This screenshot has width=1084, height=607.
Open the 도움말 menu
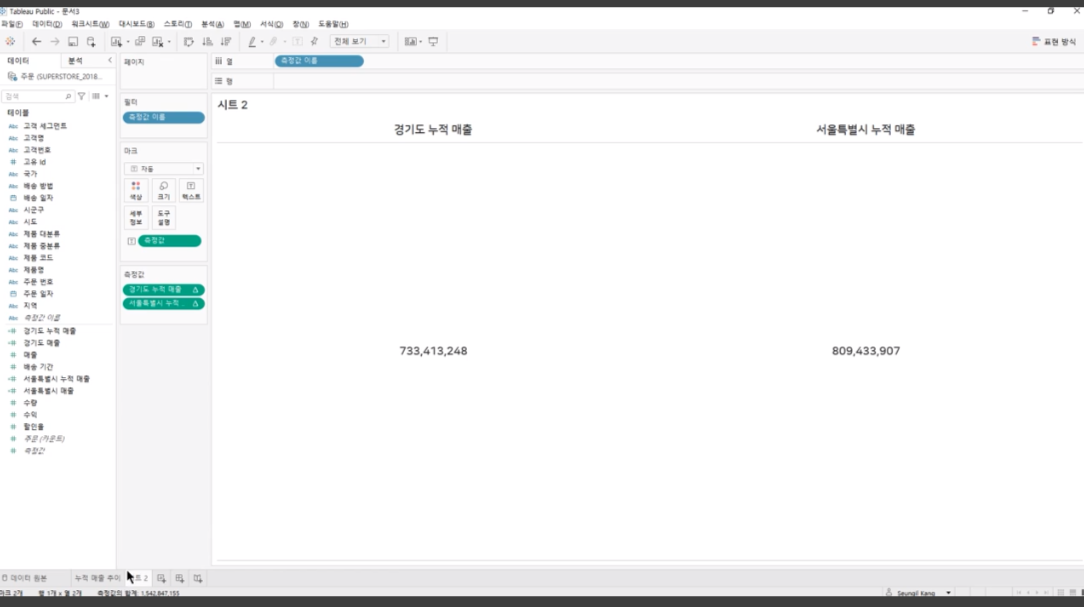[x=333, y=24]
